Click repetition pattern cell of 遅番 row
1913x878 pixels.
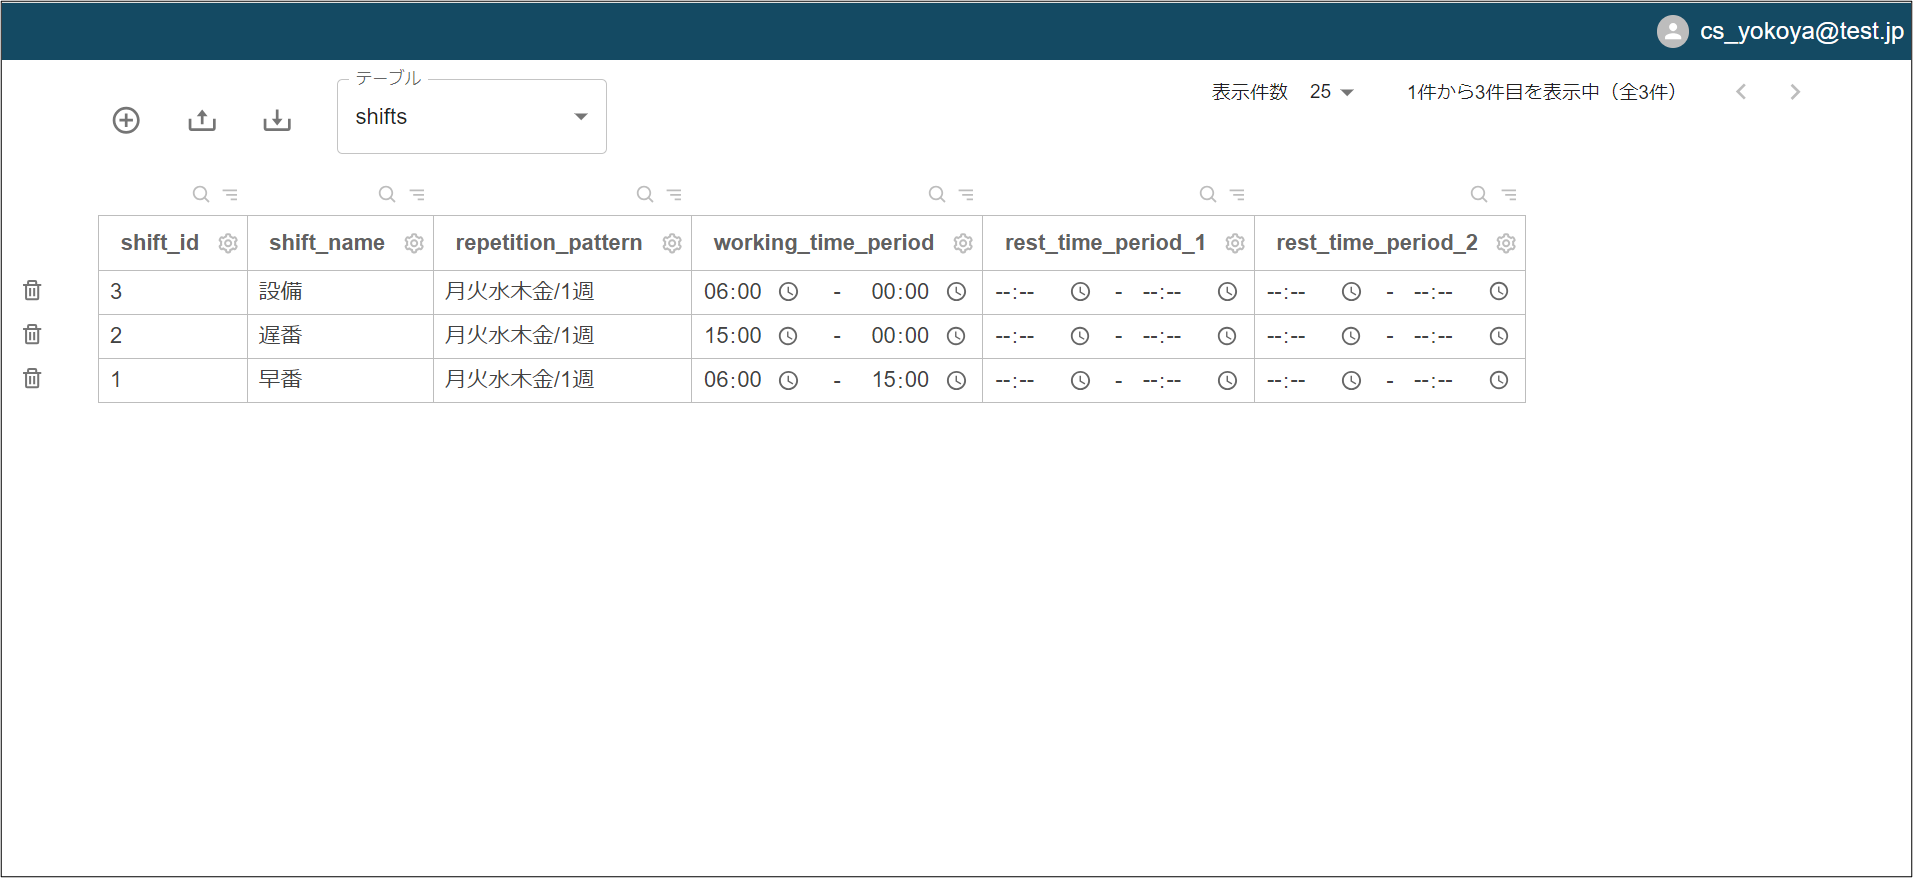(x=562, y=336)
